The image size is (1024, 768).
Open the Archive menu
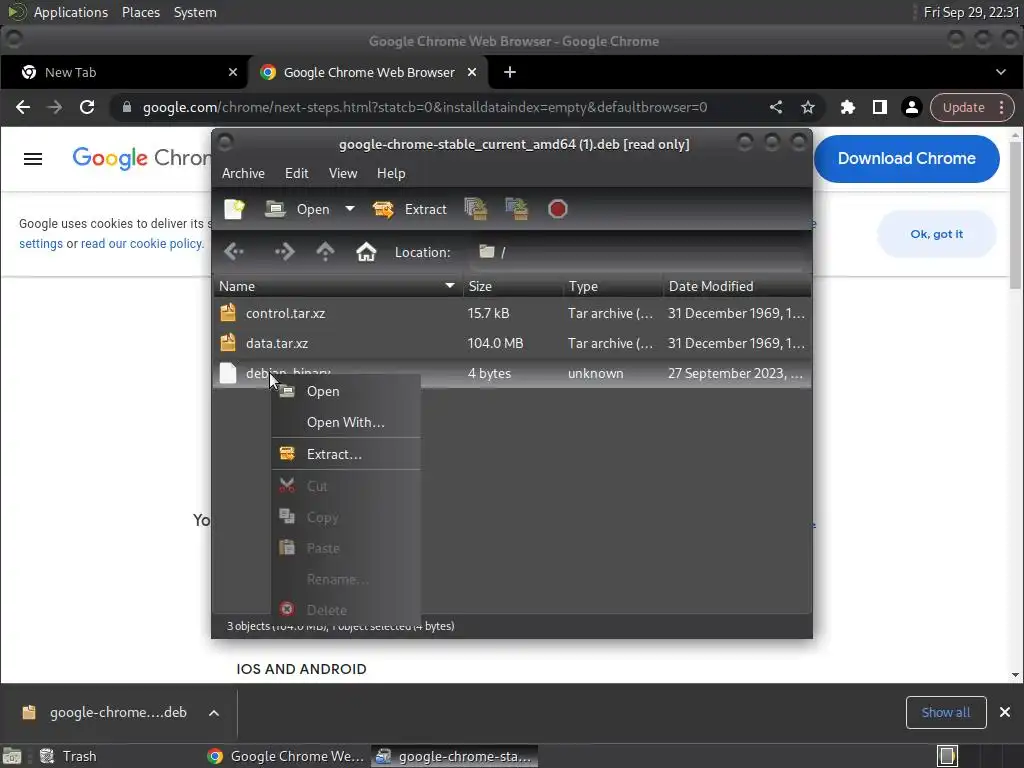coord(243,173)
